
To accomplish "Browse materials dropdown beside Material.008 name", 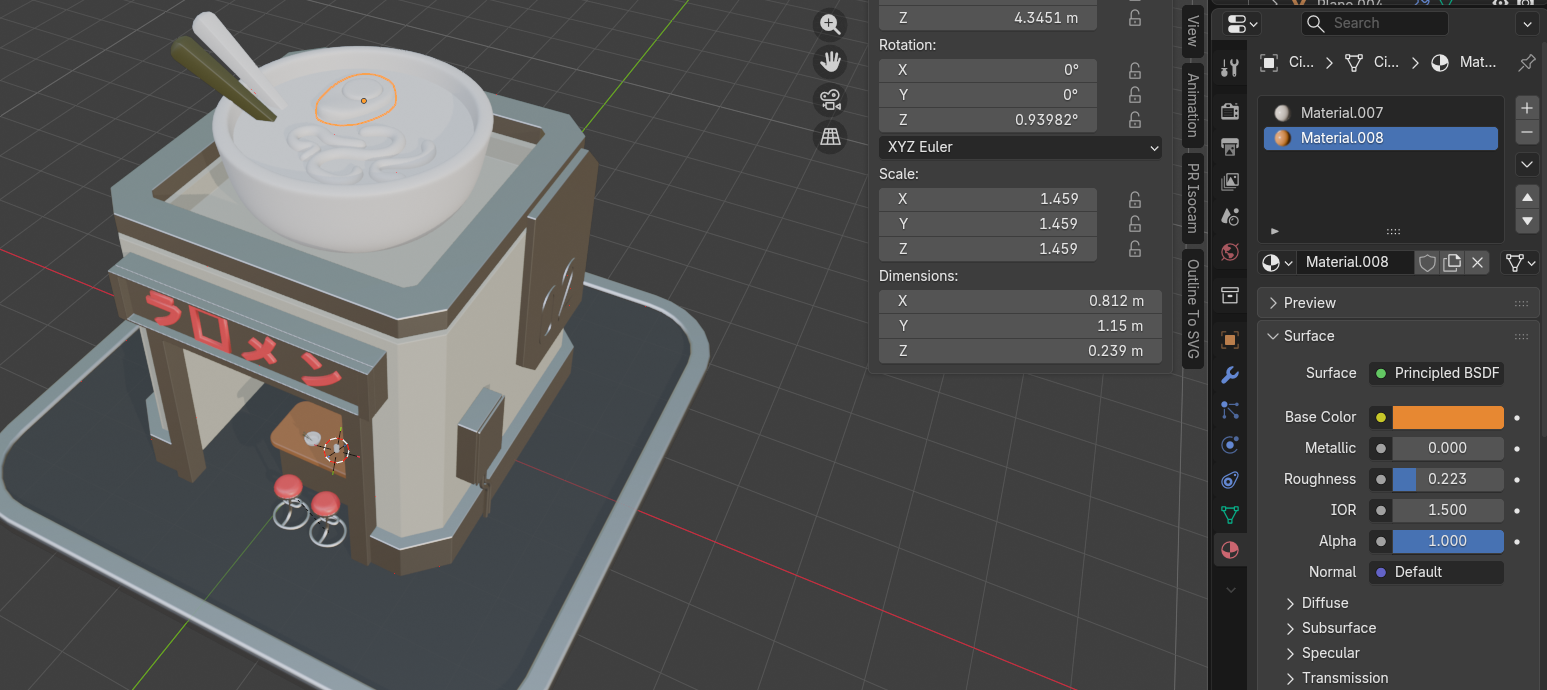I will point(1278,262).
